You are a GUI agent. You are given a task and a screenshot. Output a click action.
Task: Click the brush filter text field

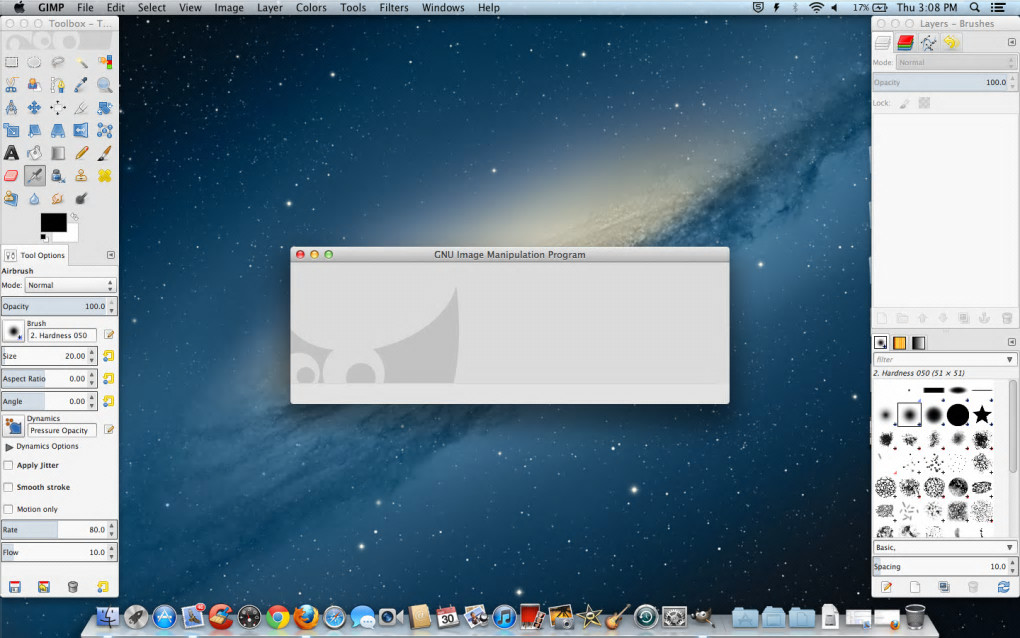pyautogui.click(x=937, y=359)
